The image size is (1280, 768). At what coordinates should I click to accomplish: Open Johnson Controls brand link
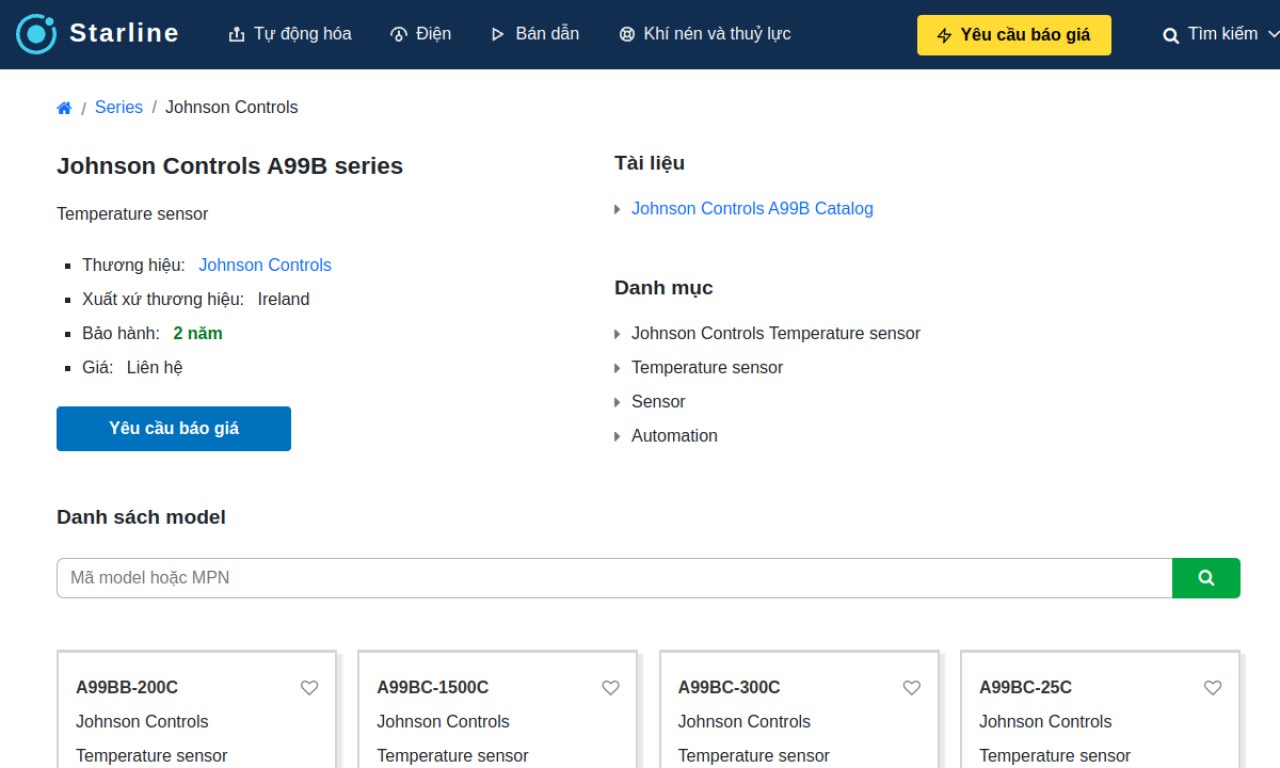point(265,265)
